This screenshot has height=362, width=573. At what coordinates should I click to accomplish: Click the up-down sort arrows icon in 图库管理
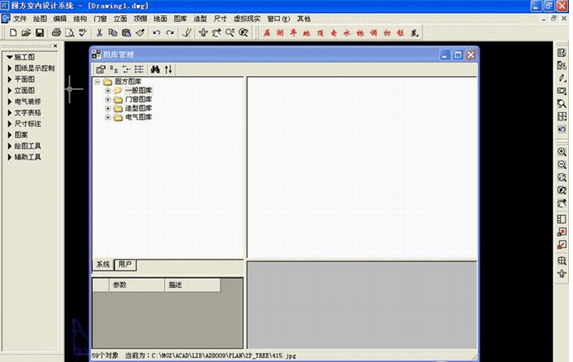(x=168, y=69)
